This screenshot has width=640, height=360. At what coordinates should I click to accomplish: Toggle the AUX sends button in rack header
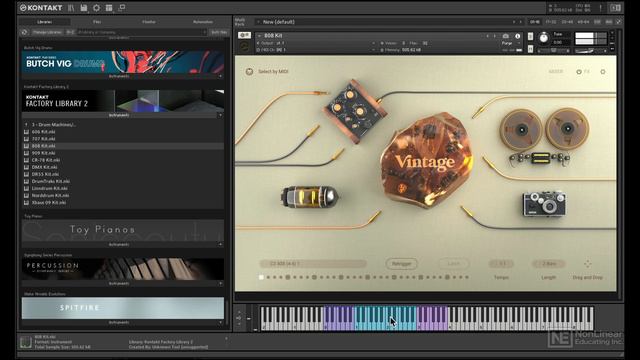click(609, 22)
